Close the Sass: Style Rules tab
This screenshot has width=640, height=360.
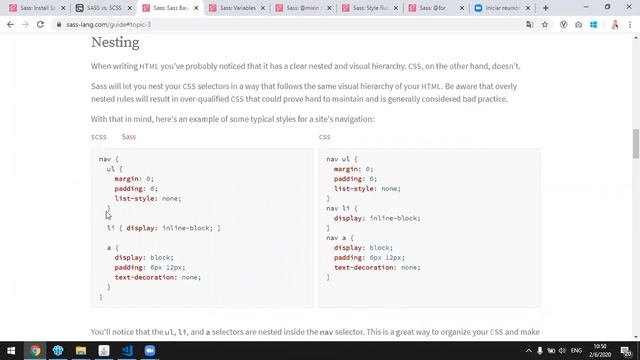point(396,8)
